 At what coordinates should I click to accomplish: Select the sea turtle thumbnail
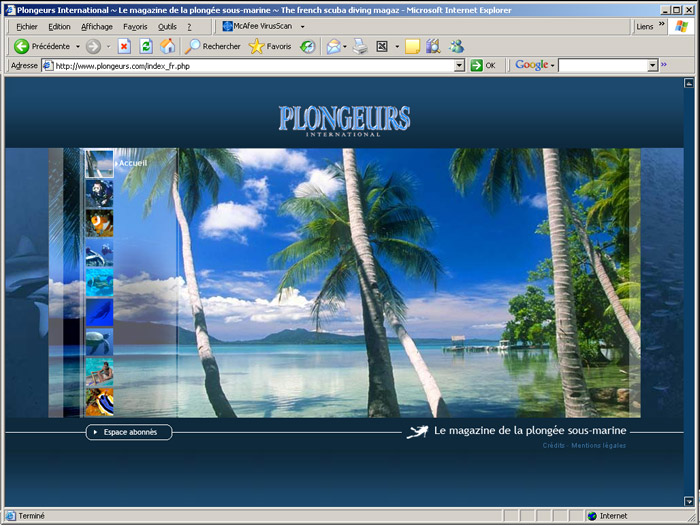(99, 342)
